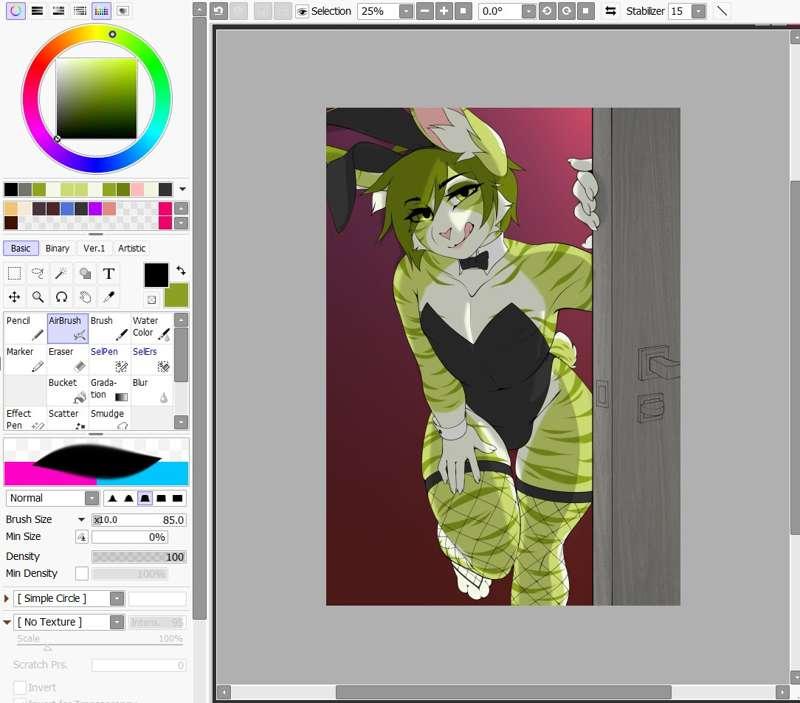This screenshot has height=703, width=800.
Task: Choose the Gradation tool
Action: [x=110, y=390]
